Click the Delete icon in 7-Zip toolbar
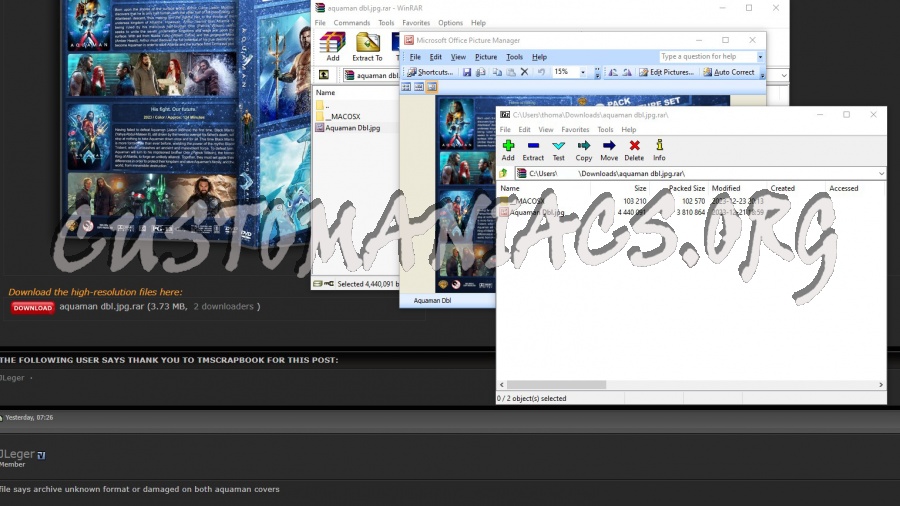Image resolution: width=900 pixels, height=506 pixels. (x=634, y=146)
